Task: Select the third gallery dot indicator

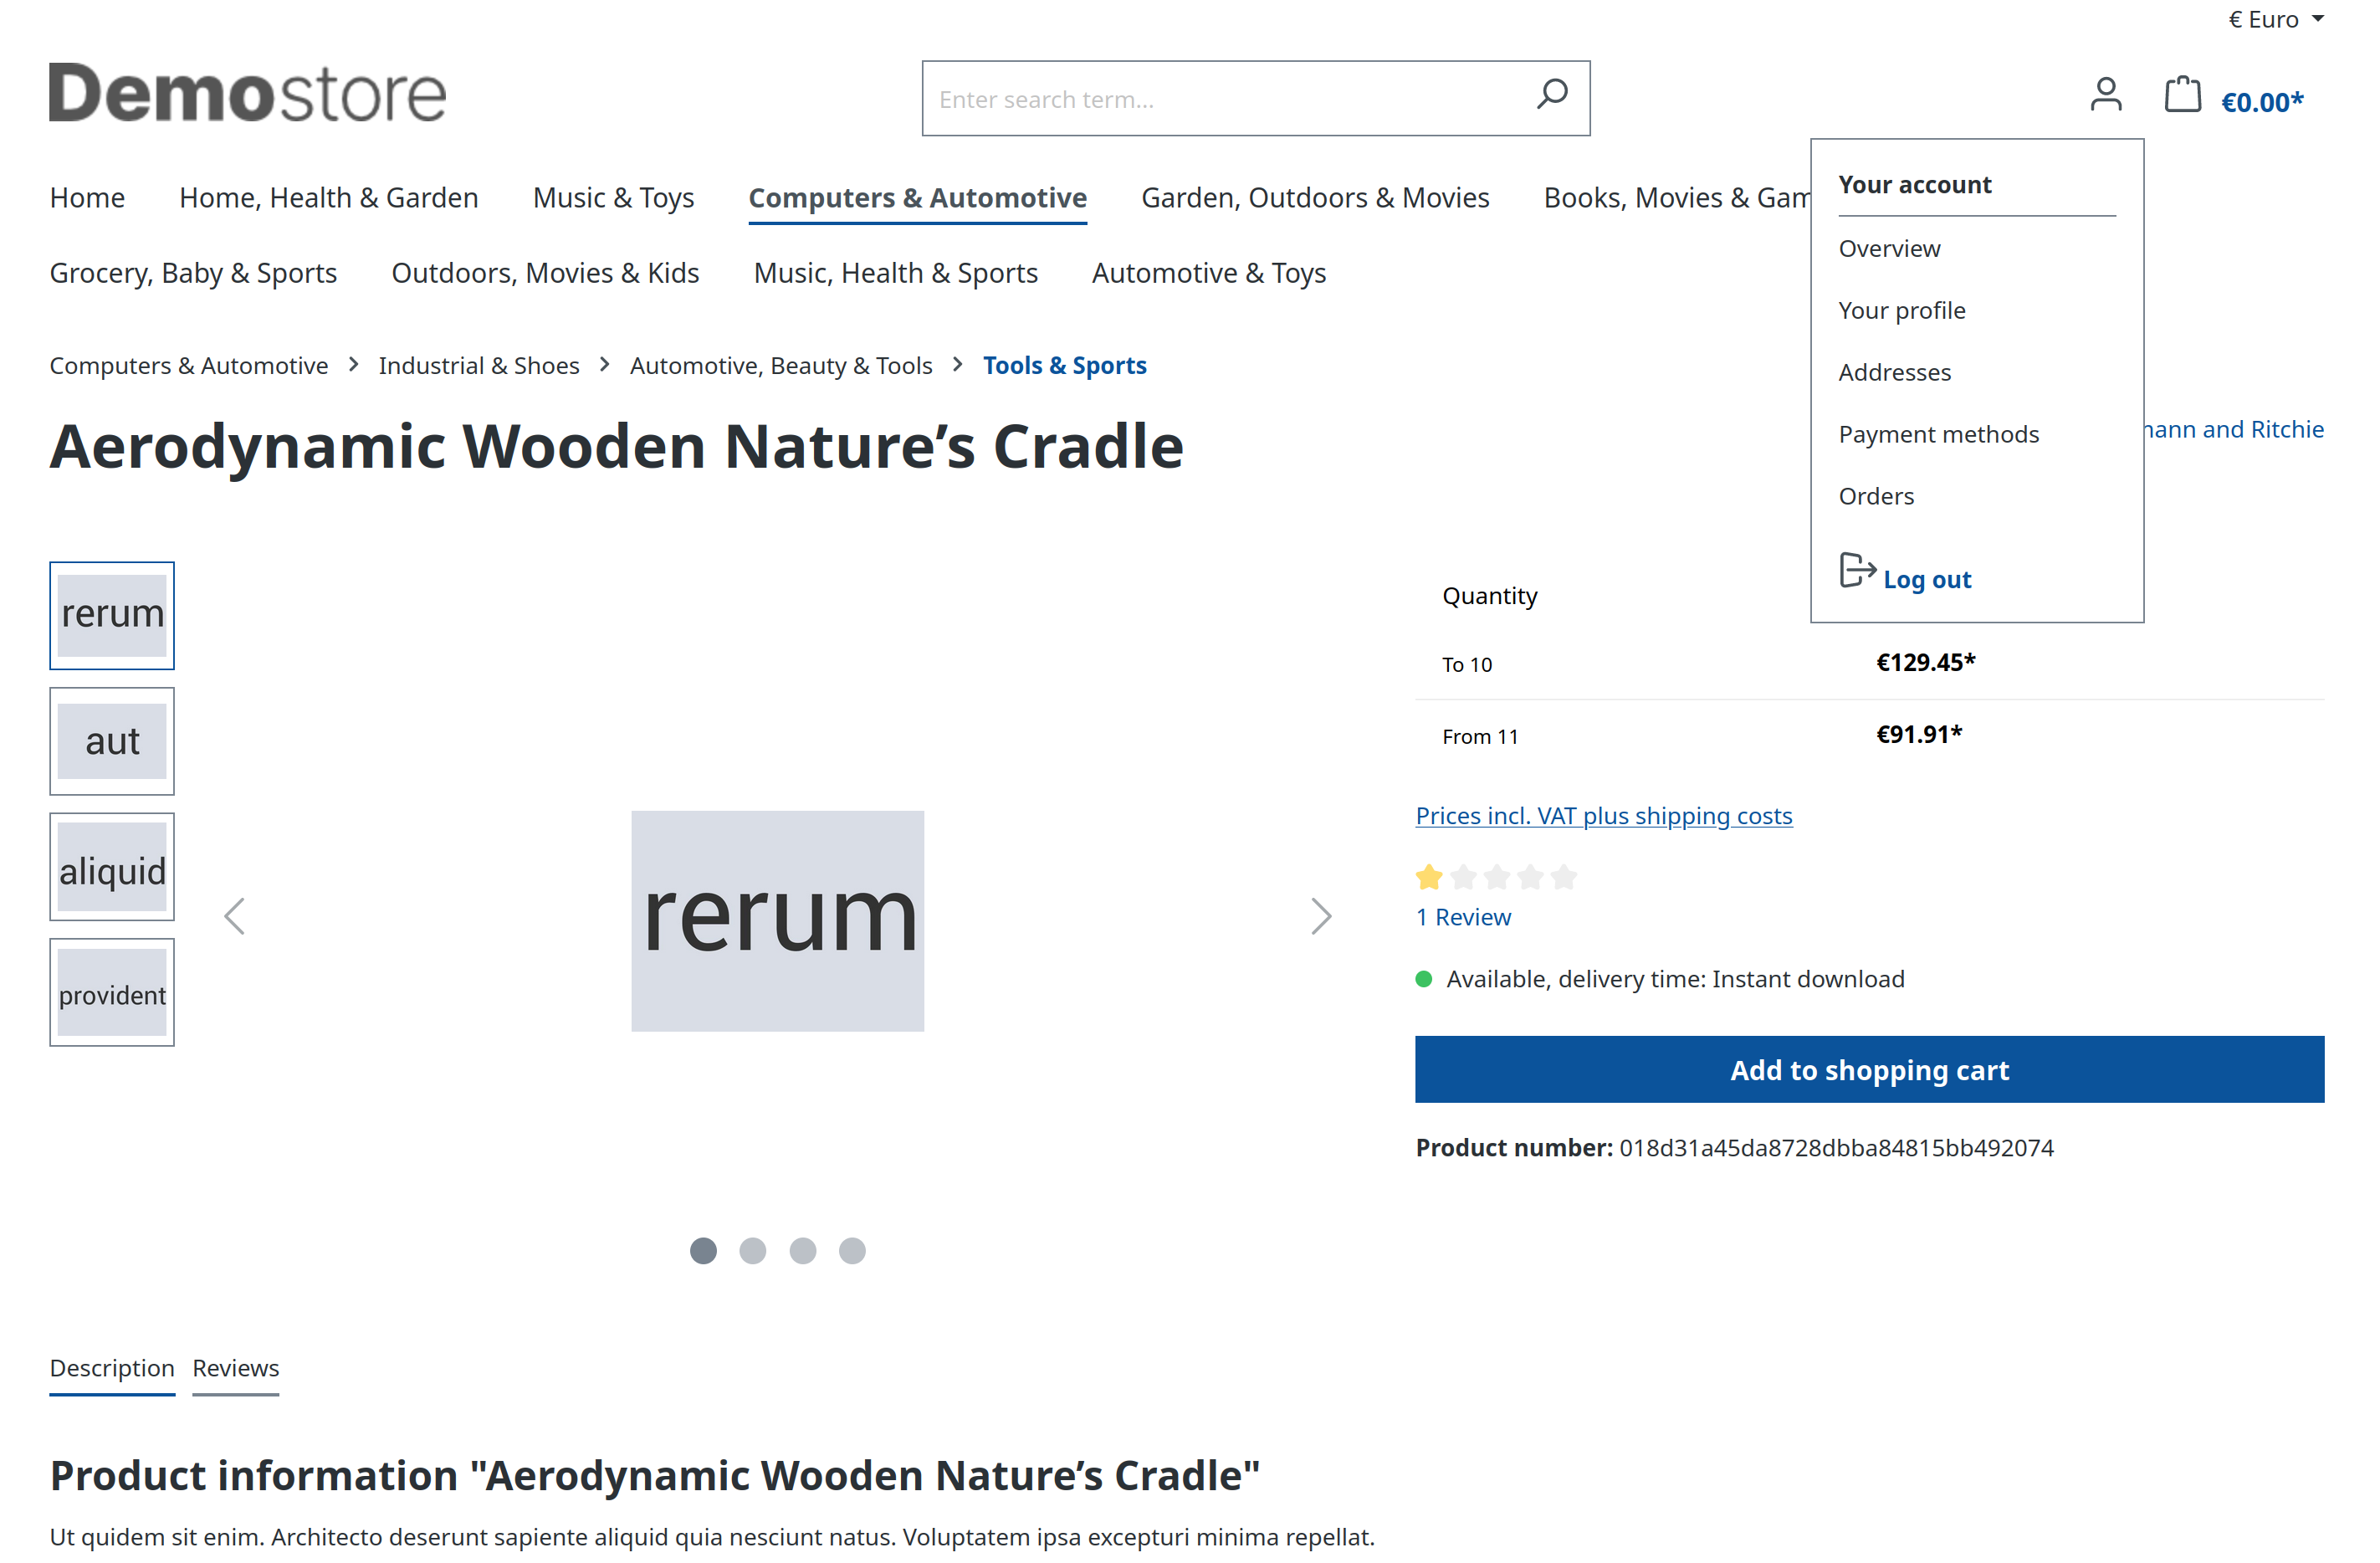Action: (x=803, y=1251)
